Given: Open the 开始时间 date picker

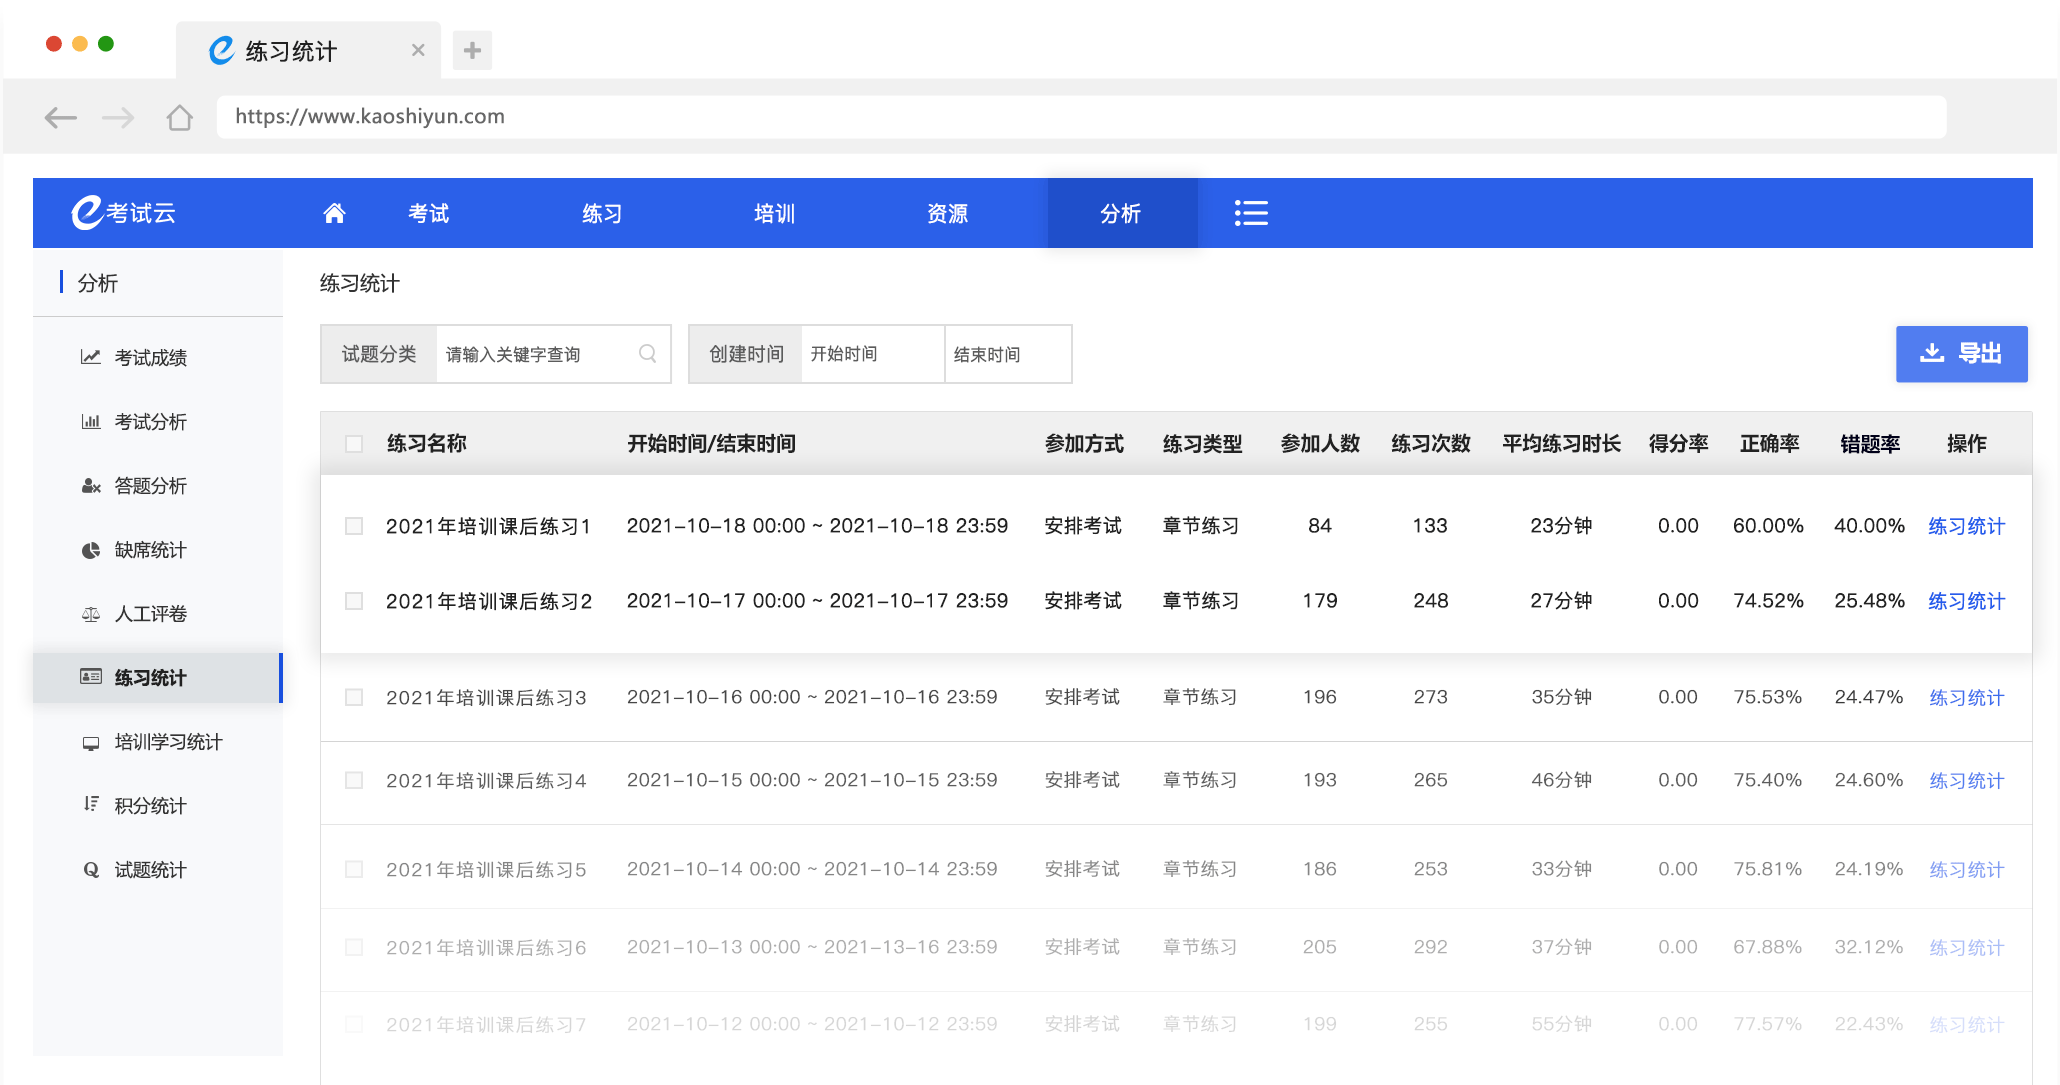Looking at the screenshot, I should tap(870, 354).
